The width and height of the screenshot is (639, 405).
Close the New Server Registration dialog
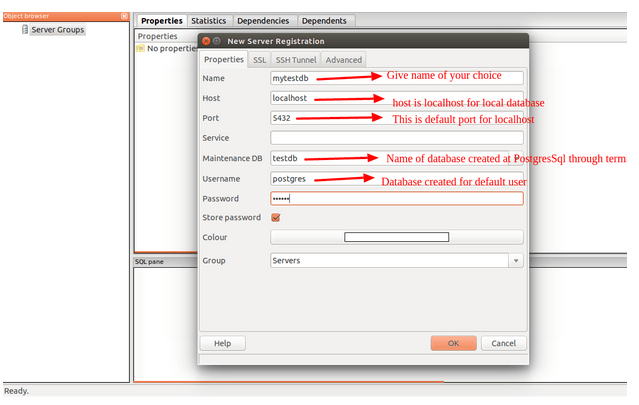click(206, 41)
